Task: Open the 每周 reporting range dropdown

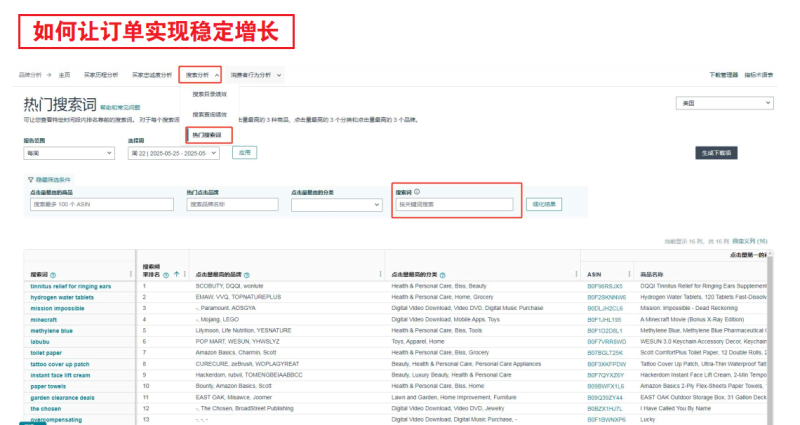Action: pyautogui.click(x=69, y=153)
